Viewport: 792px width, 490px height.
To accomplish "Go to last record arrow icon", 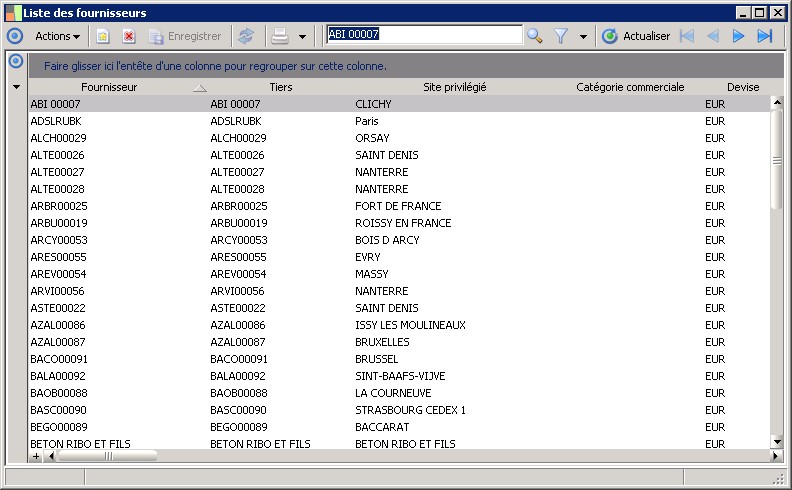I will (x=765, y=36).
